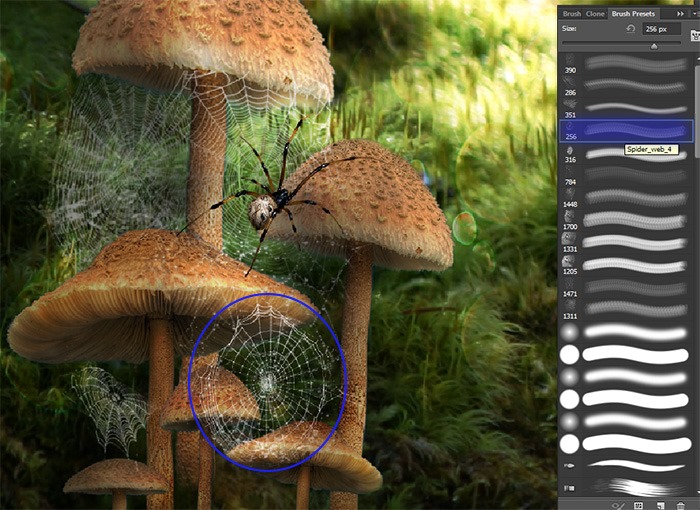The image size is (700, 510).
Task: Click the create new brush icon
Action: click(x=660, y=506)
